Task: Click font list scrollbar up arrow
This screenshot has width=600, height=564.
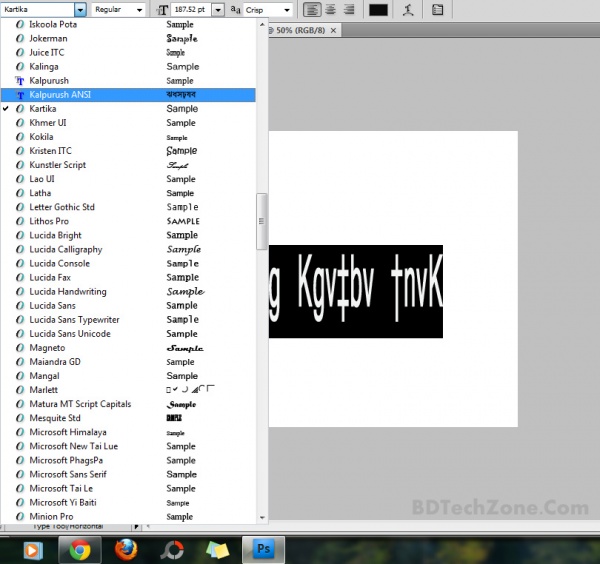Action: [x=262, y=24]
